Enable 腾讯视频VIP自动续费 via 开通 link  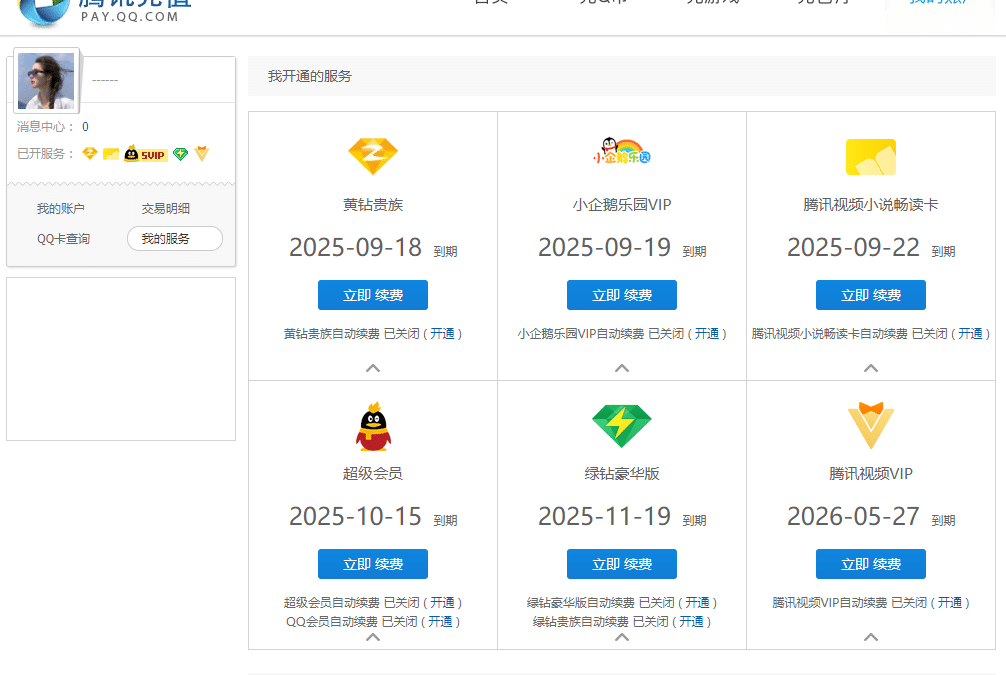point(950,602)
